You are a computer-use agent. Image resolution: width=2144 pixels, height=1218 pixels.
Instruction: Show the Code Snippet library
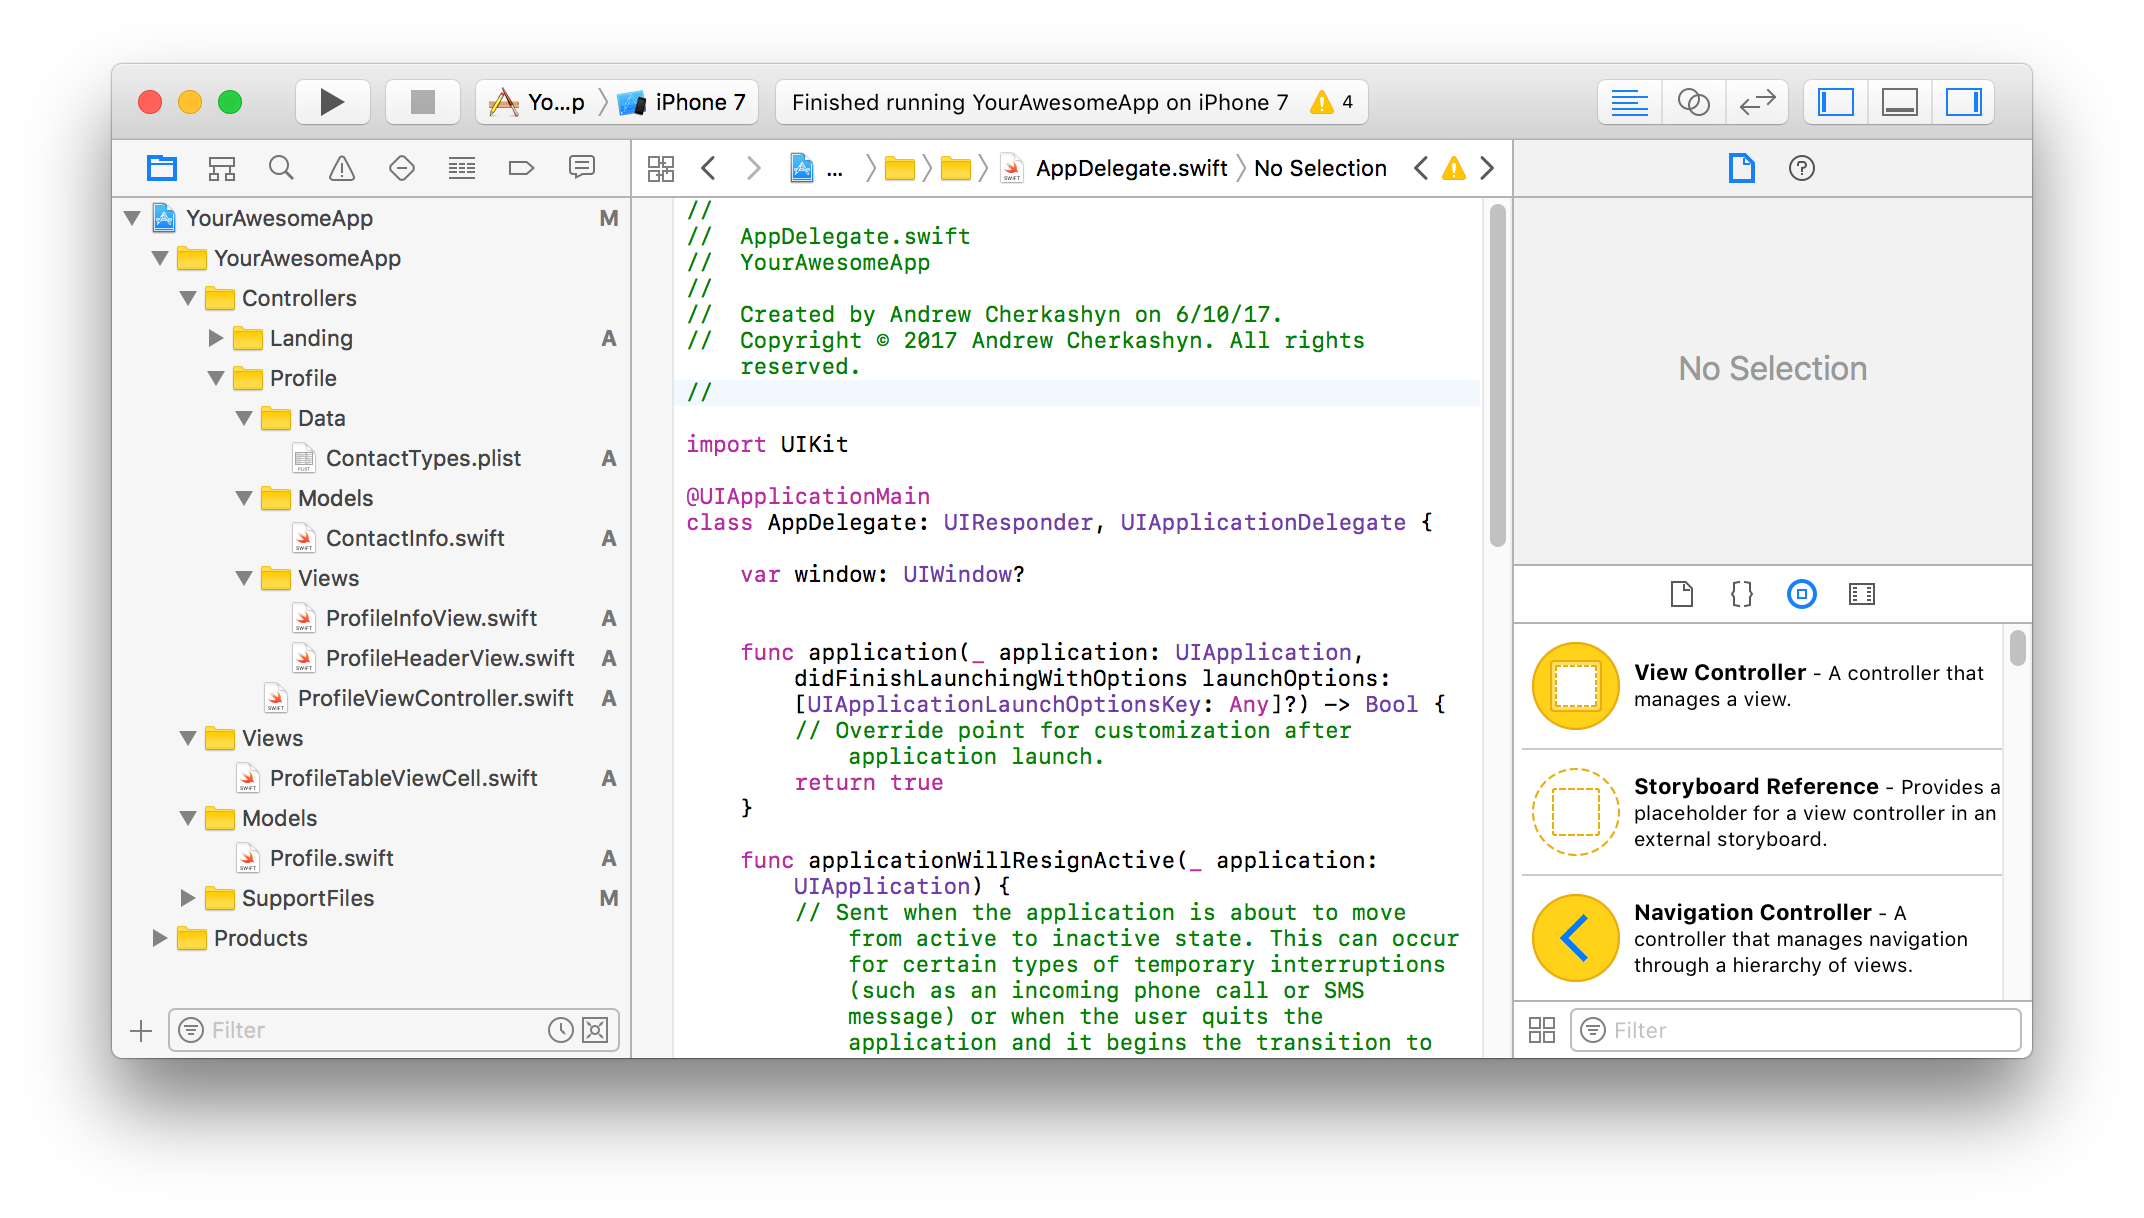tap(1742, 594)
